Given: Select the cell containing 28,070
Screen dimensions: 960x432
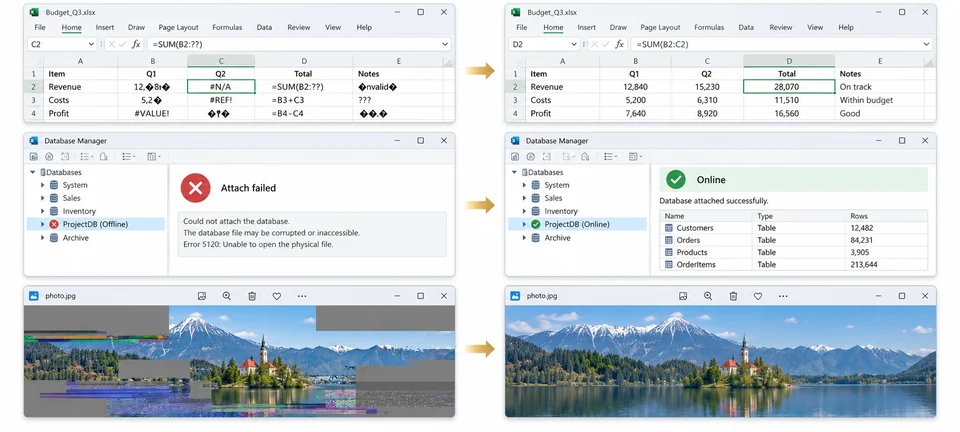Looking at the screenshot, I should [789, 87].
